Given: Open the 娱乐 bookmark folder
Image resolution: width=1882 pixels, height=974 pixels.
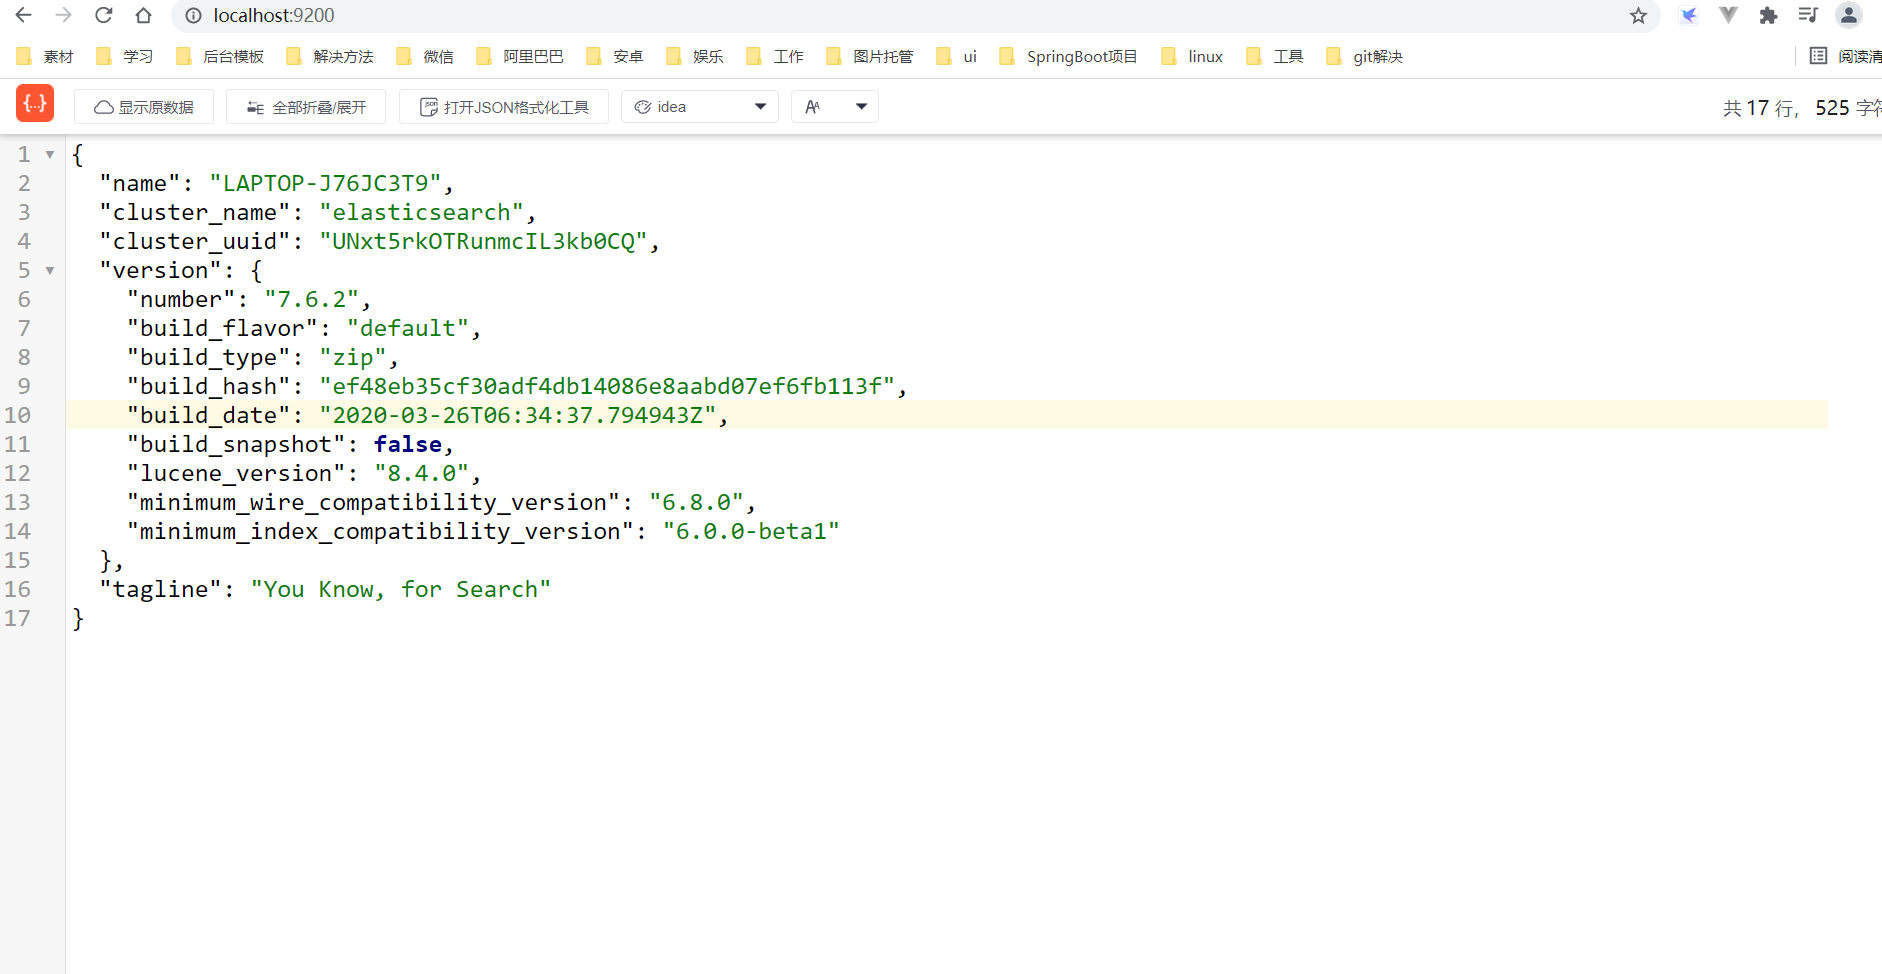Looking at the screenshot, I should (695, 56).
